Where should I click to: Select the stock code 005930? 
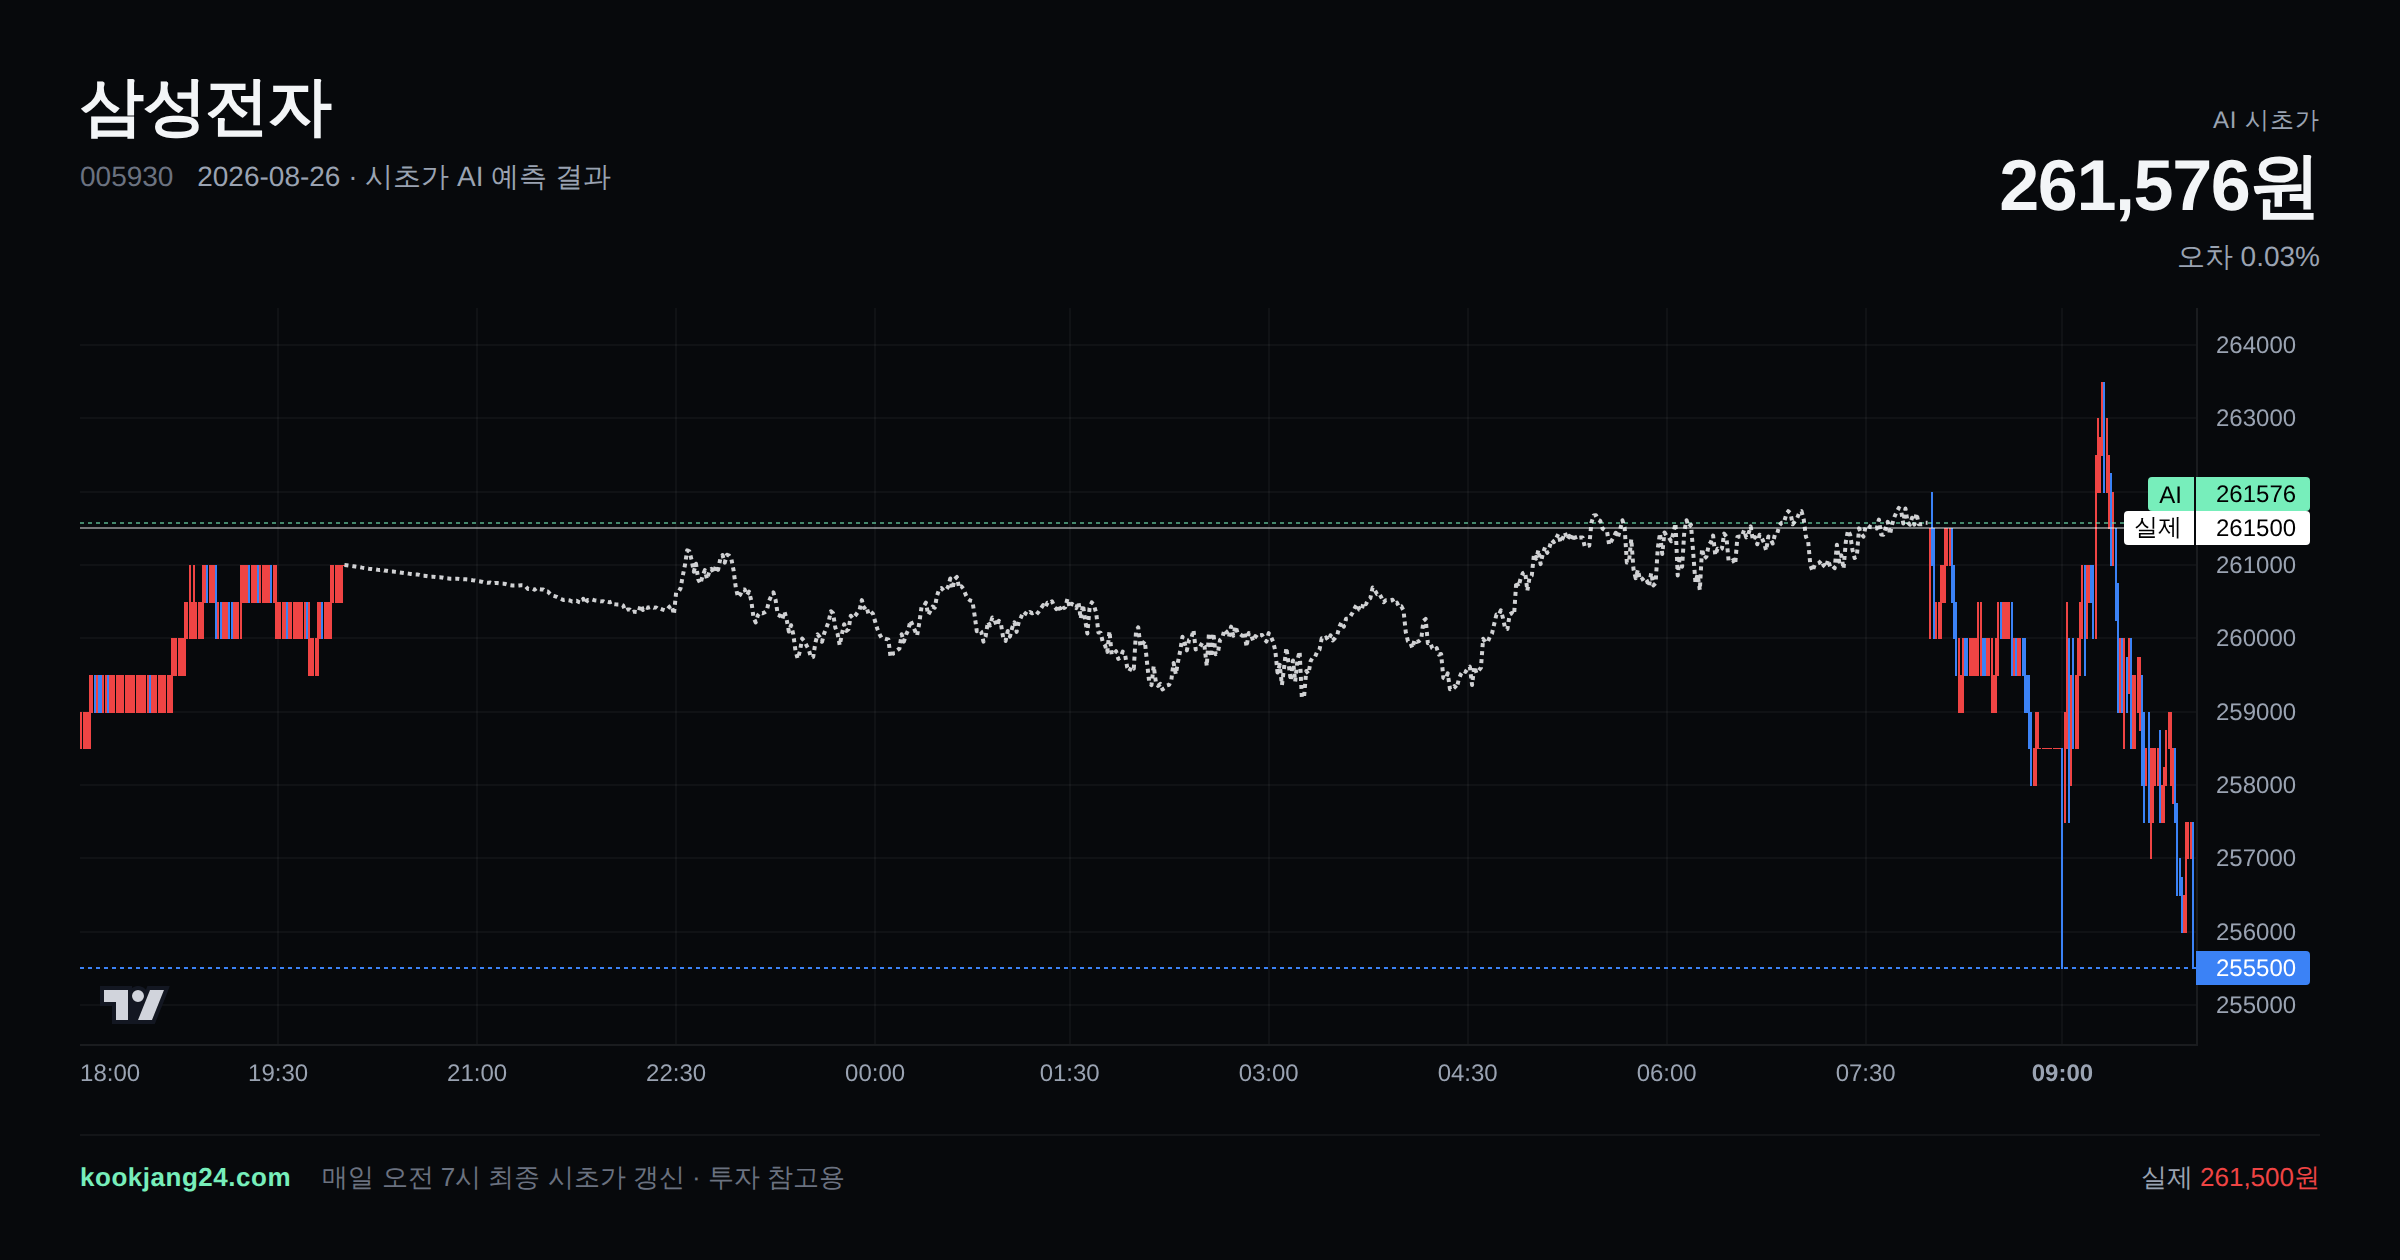coord(126,177)
